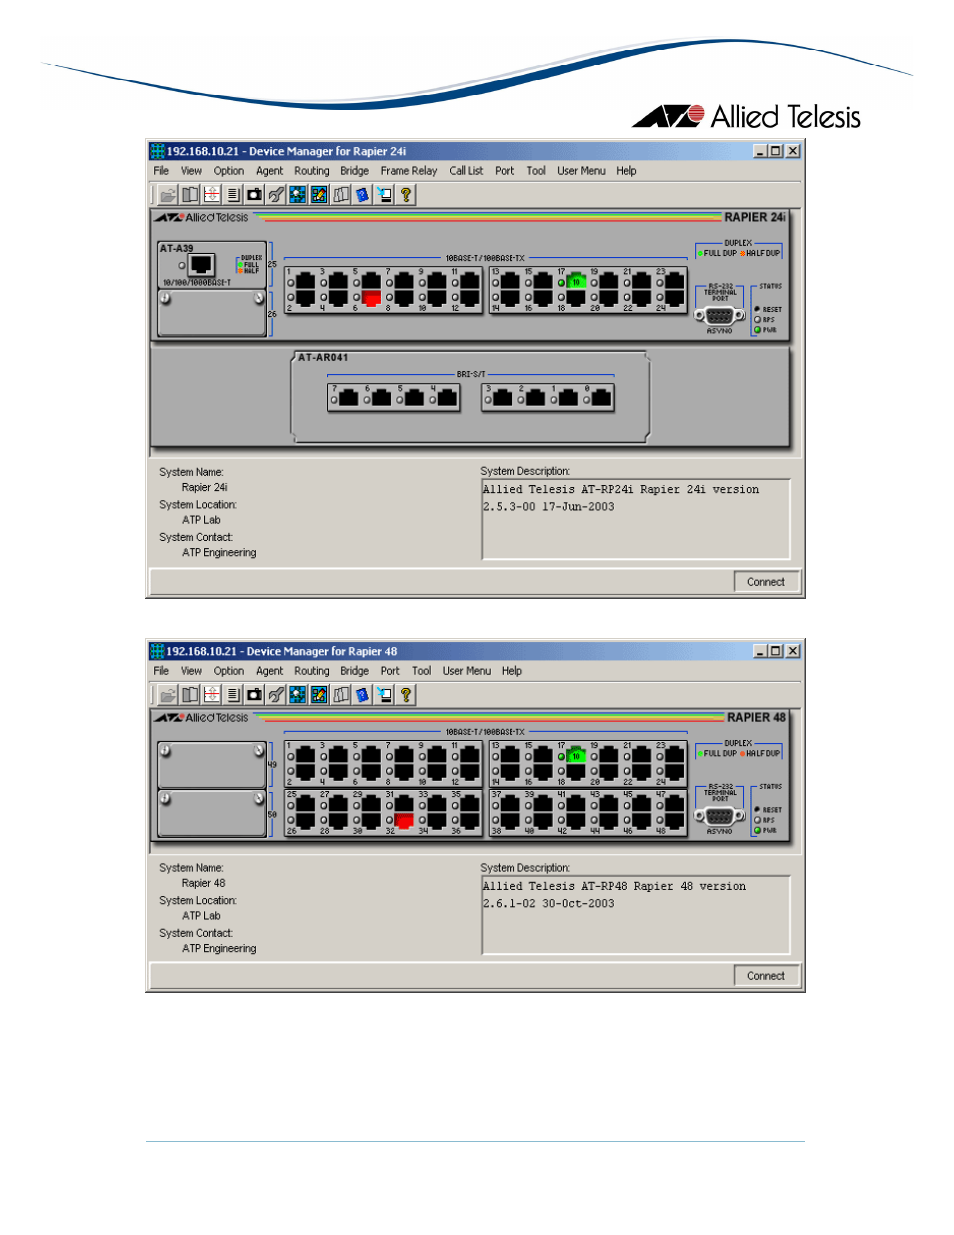Open the Port menu in Rapier 48 window
Image resolution: width=954 pixels, height=1235 pixels.
coord(390,671)
